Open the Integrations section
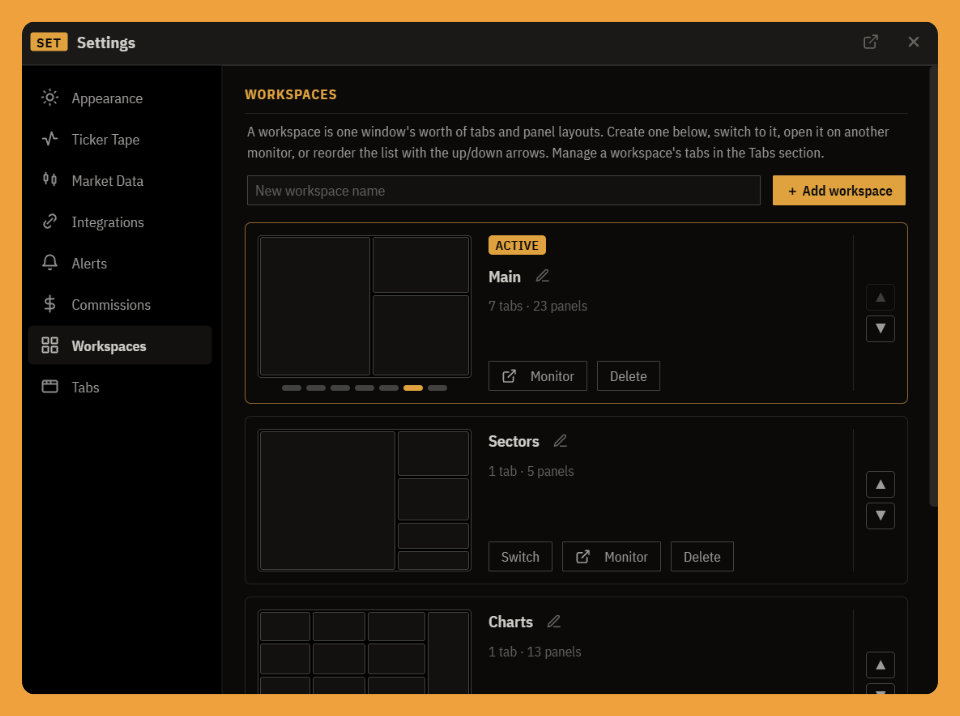960x716 pixels. (120, 222)
